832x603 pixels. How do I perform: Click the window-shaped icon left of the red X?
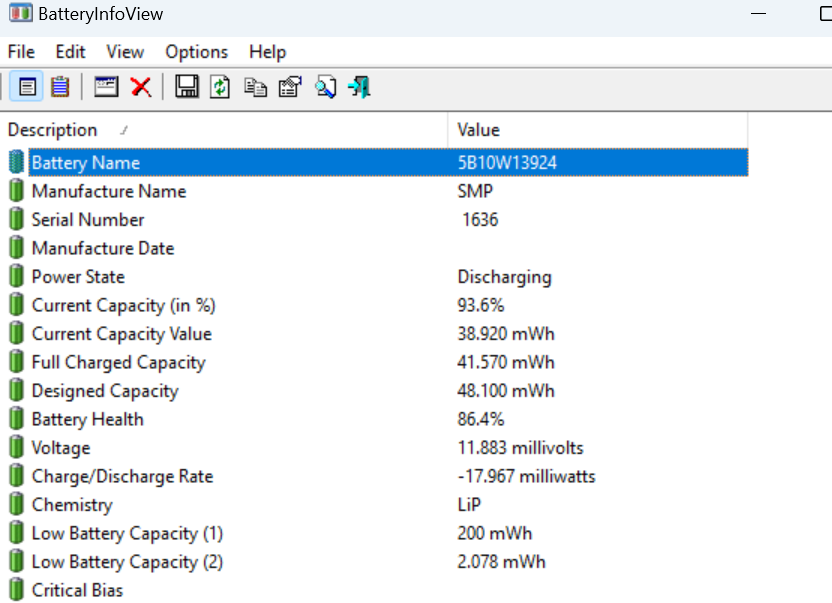(x=106, y=87)
